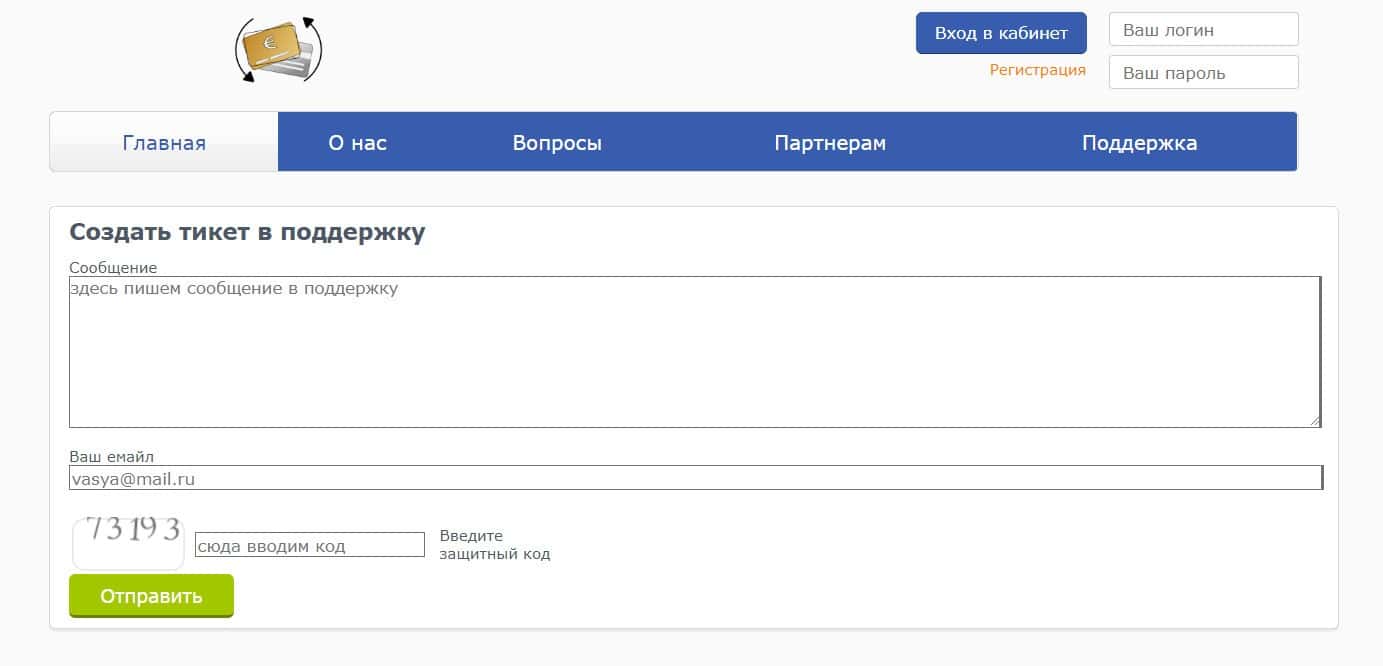This screenshot has height=666, width=1383.
Task: Select the security code input field
Action: click(310, 545)
